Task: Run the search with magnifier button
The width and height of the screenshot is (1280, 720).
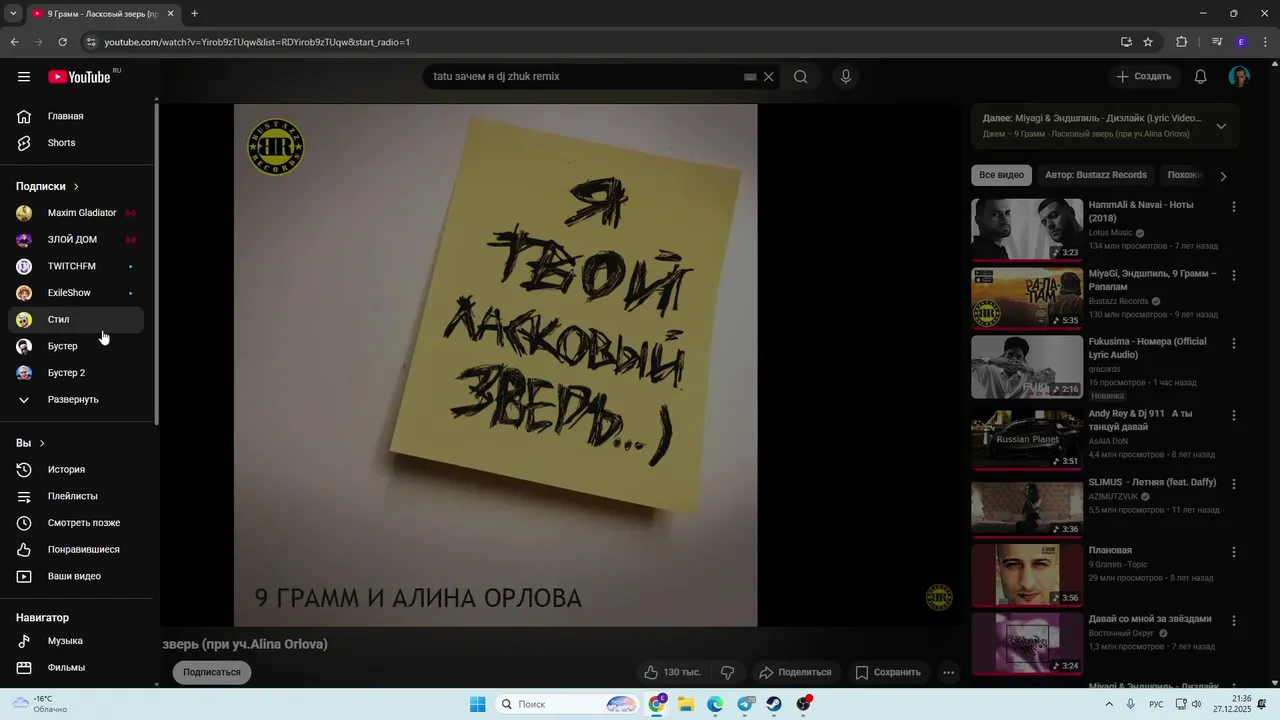Action: click(x=800, y=77)
